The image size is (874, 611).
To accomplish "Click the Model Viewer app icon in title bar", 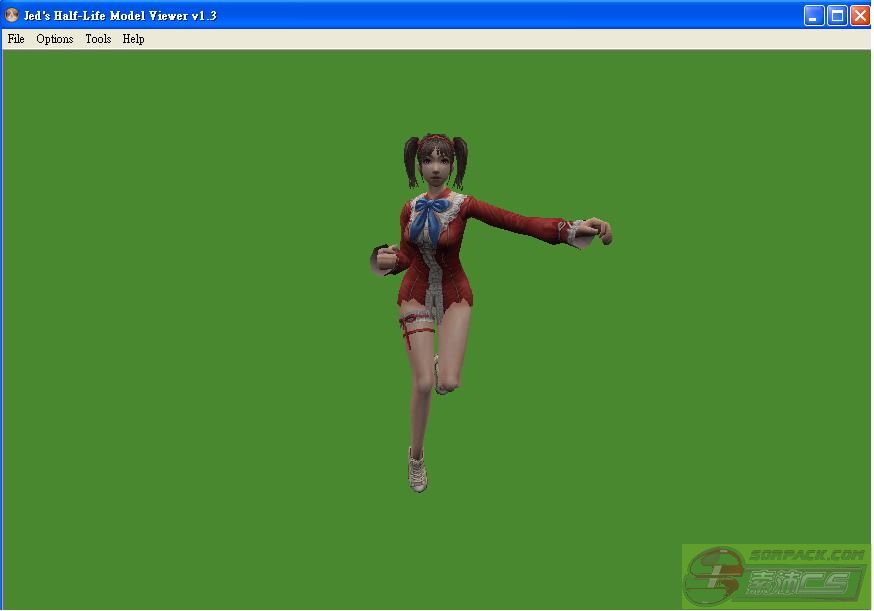I will coord(12,15).
